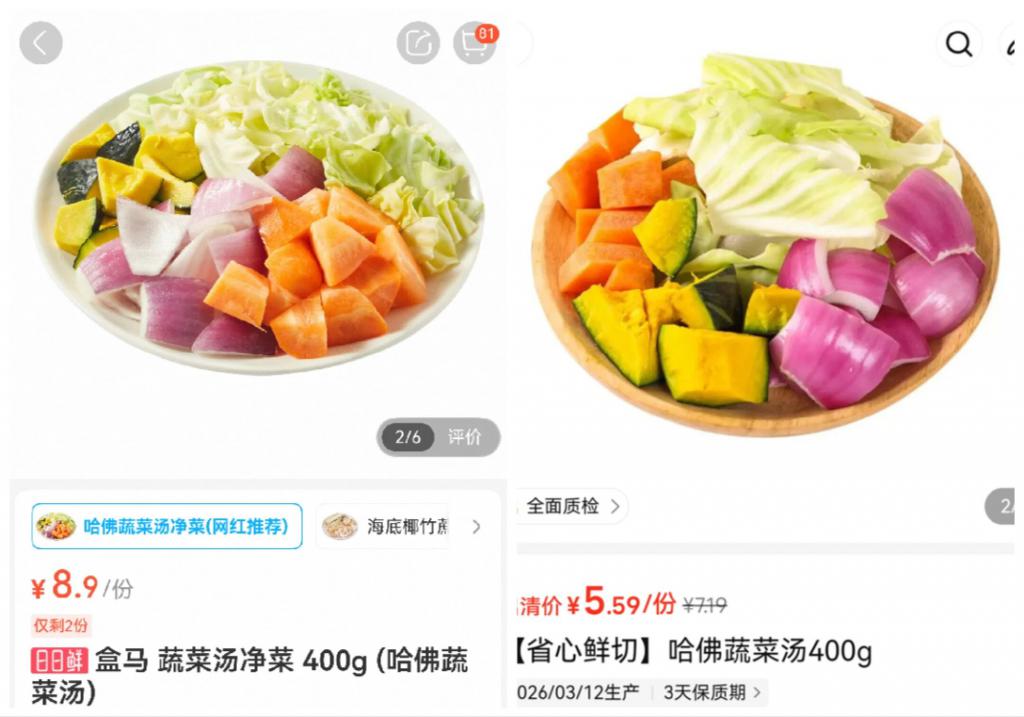The height and width of the screenshot is (717, 1024).
Task: Open the 全面质检 quality inspection link
Action: tap(571, 506)
